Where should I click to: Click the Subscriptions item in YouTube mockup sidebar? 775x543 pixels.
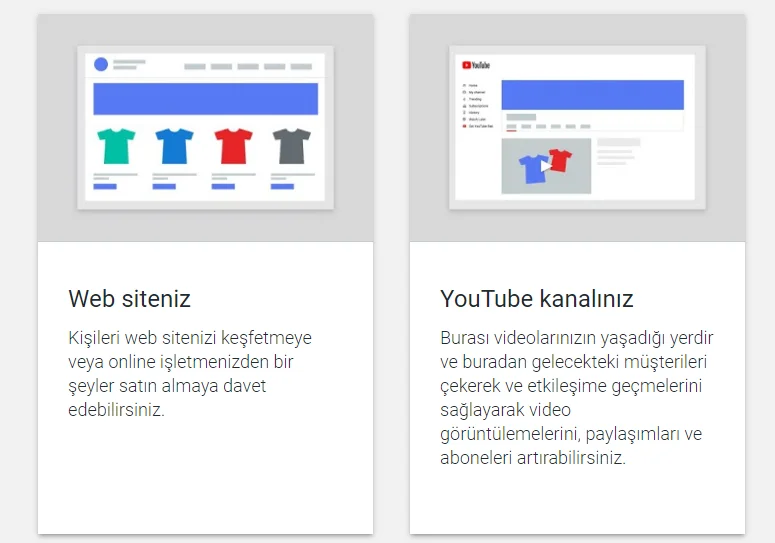point(478,106)
